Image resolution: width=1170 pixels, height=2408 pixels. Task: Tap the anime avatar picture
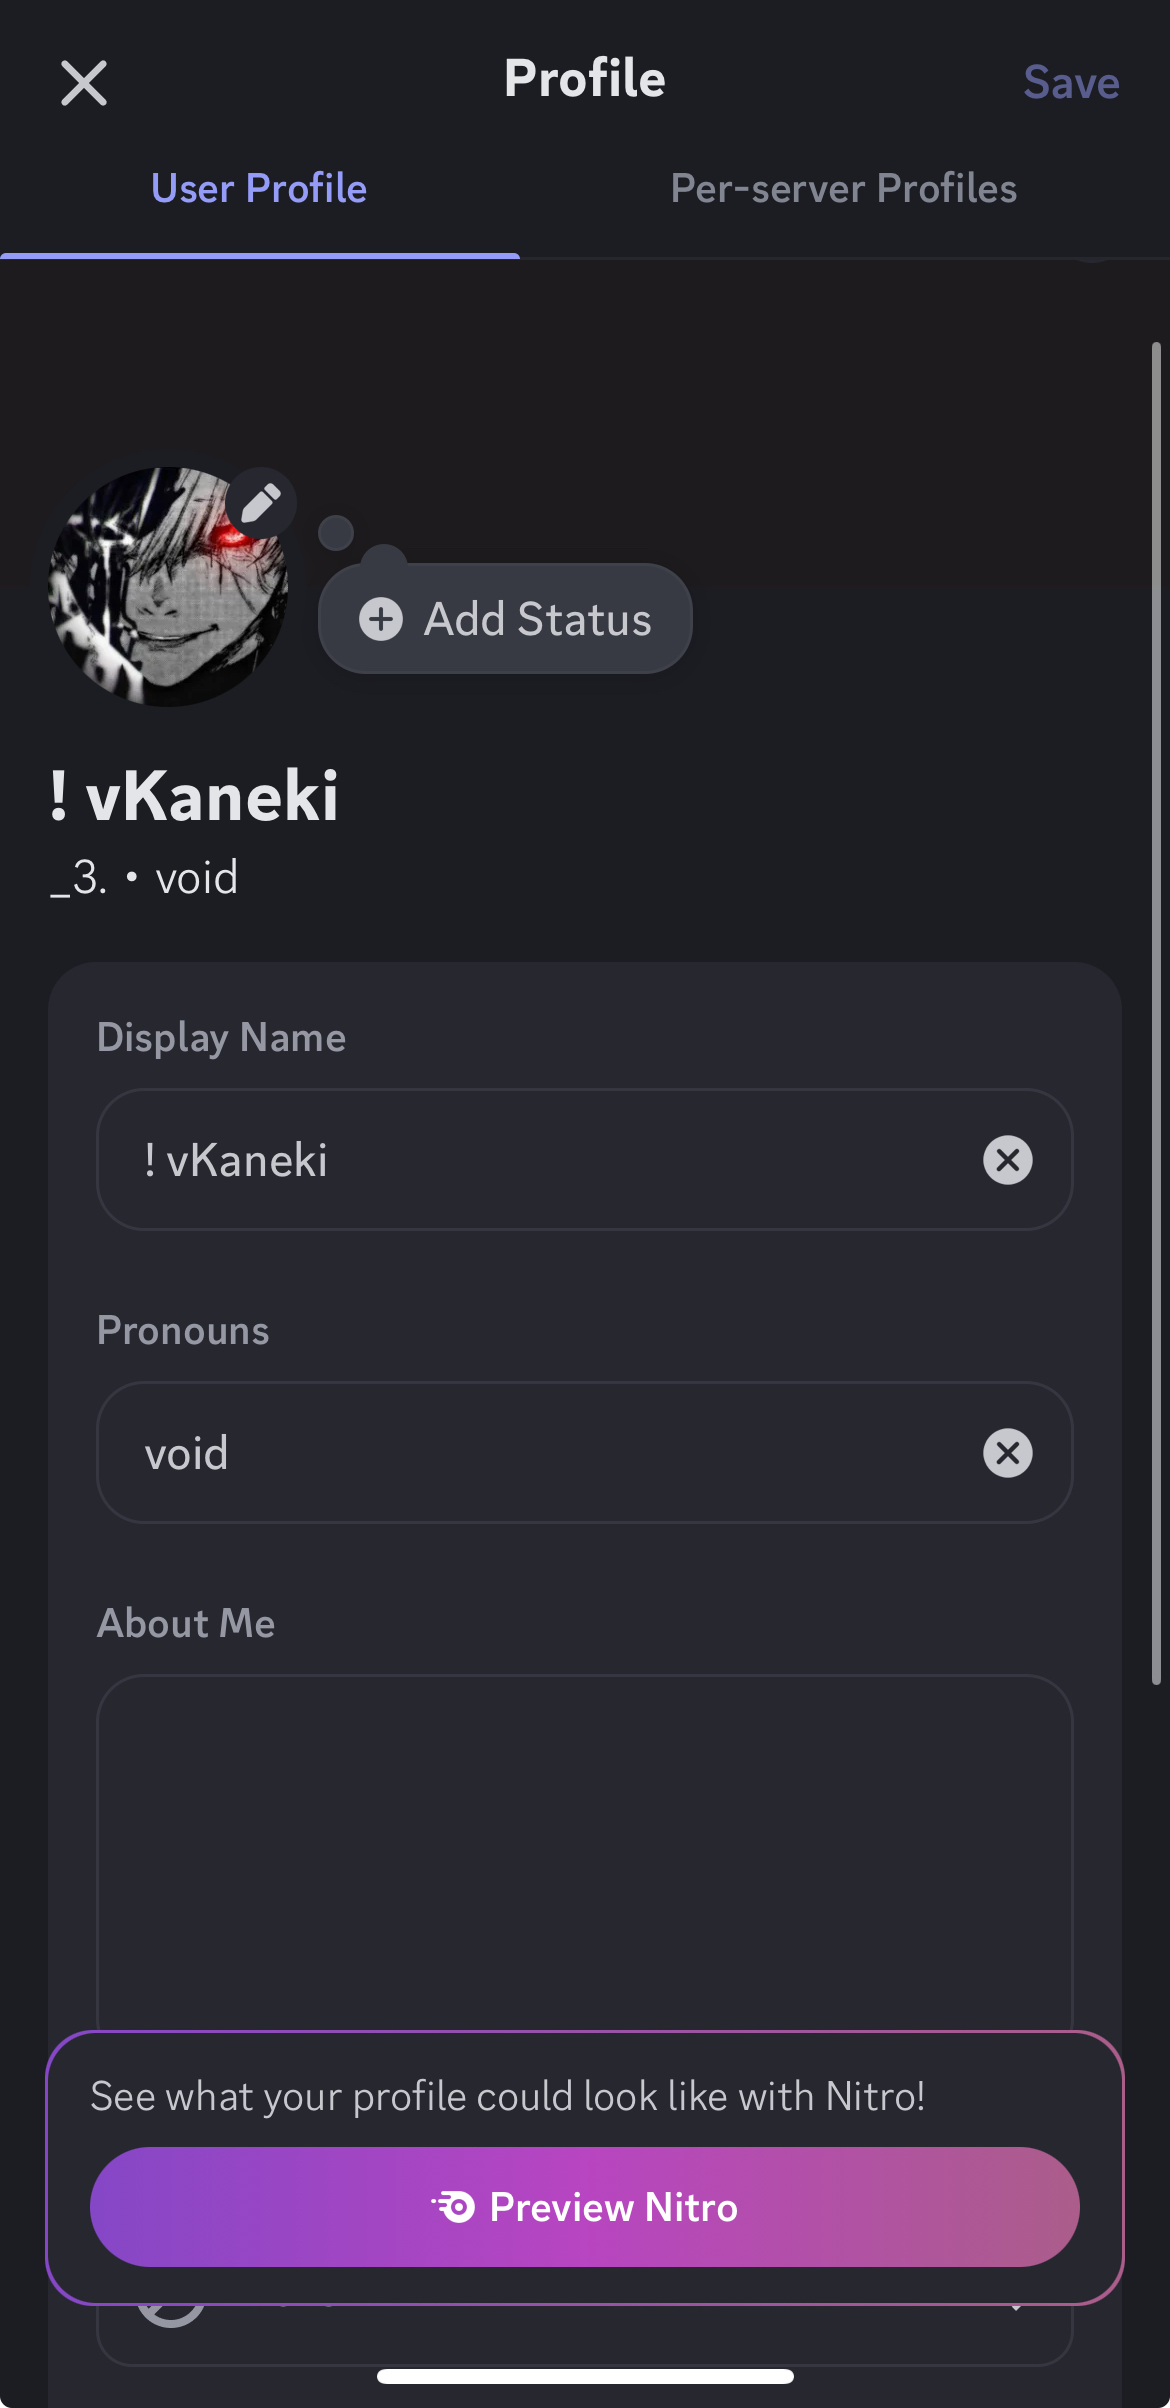pos(160,600)
